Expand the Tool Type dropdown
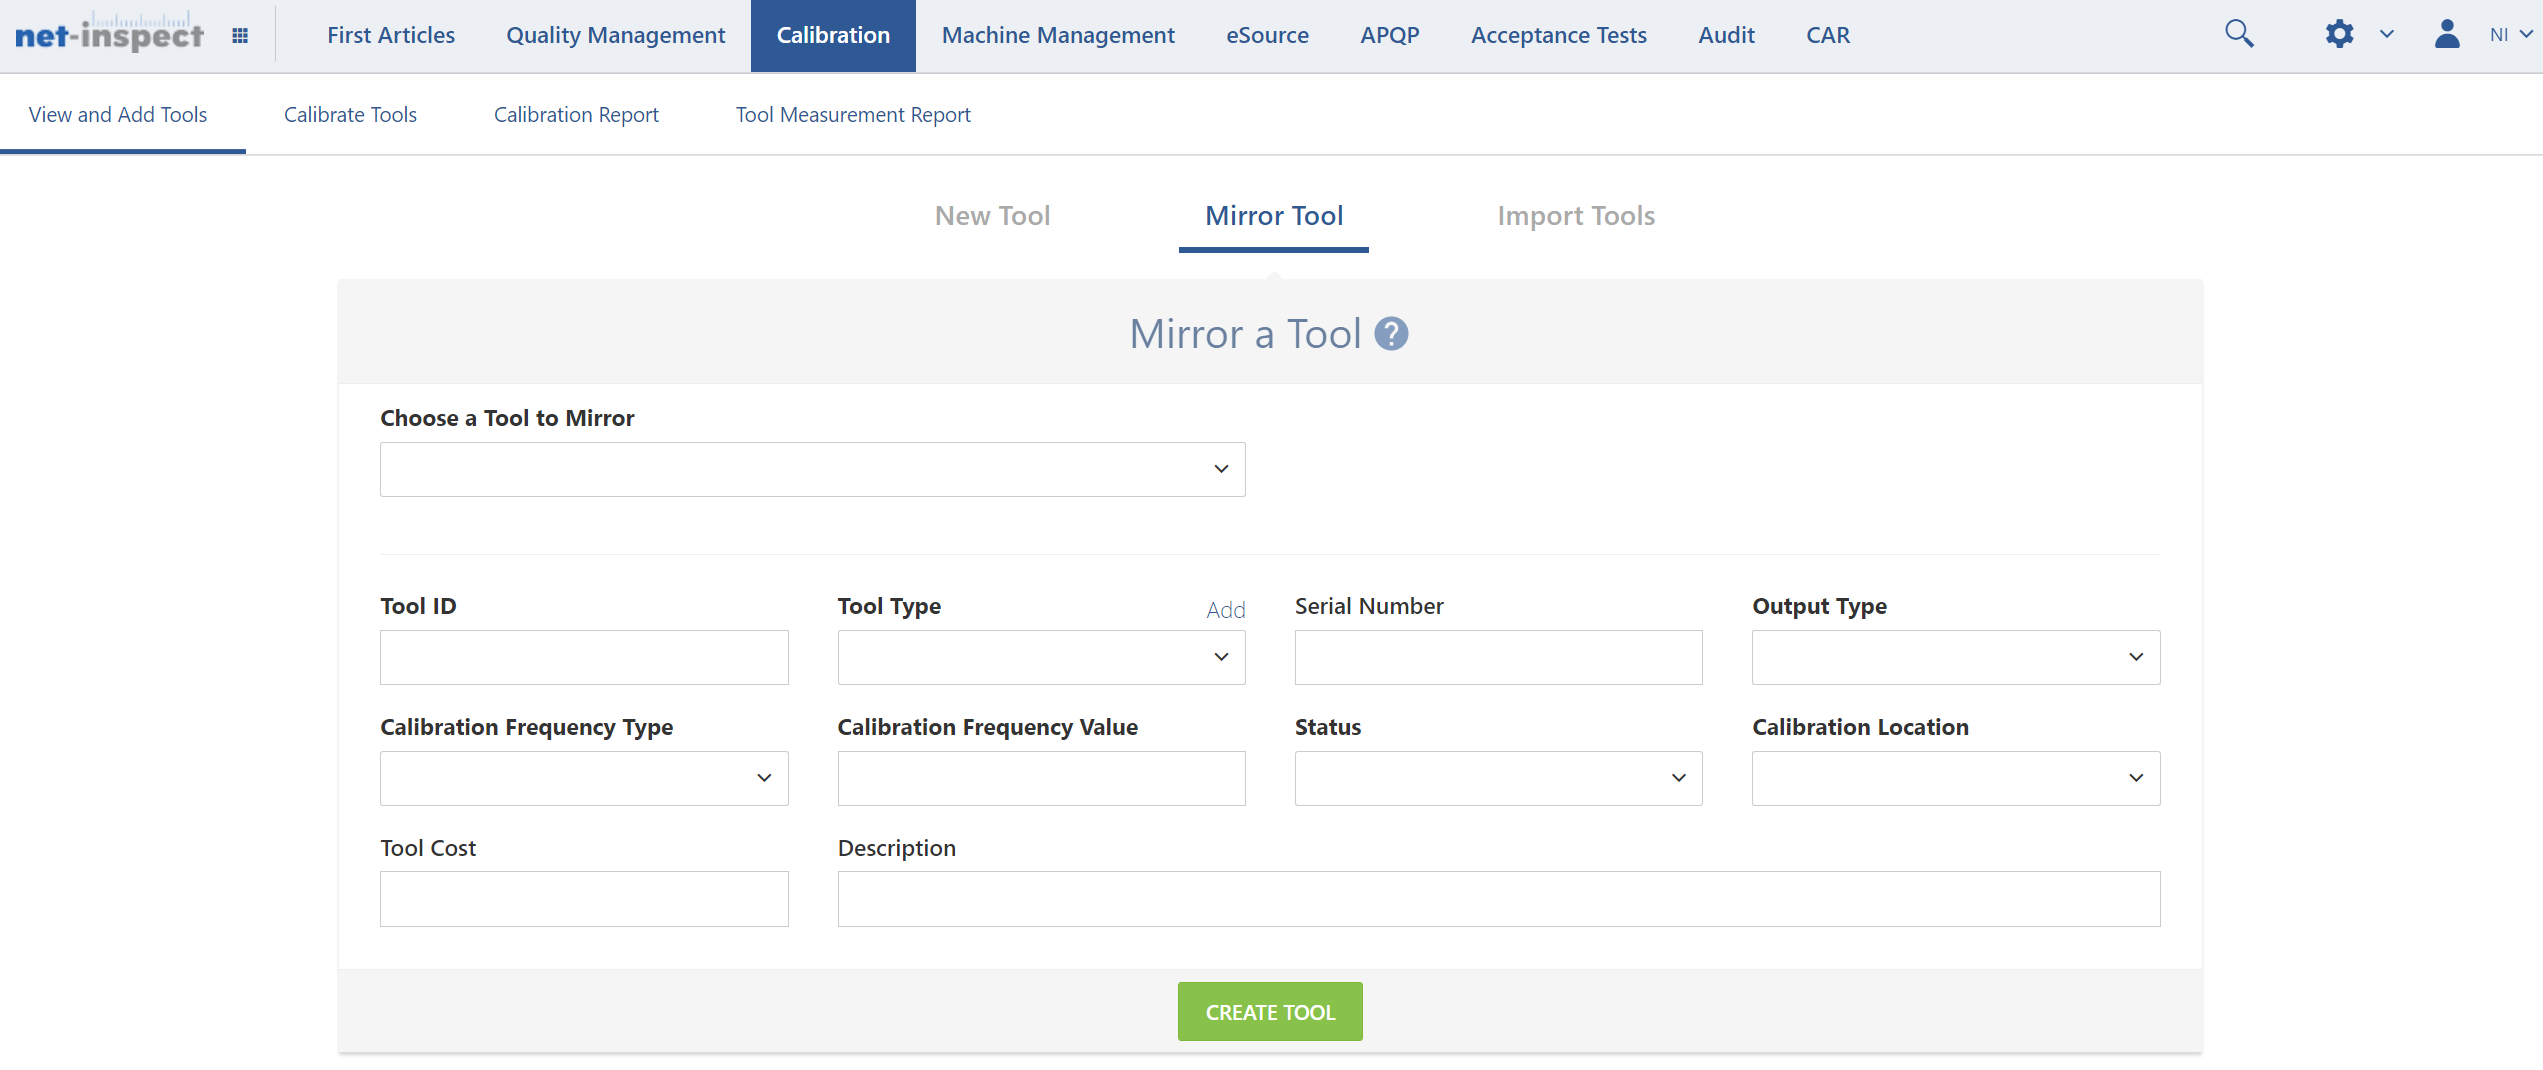Screen dimensions: 2543x1070 click(x=1041, y=657)
